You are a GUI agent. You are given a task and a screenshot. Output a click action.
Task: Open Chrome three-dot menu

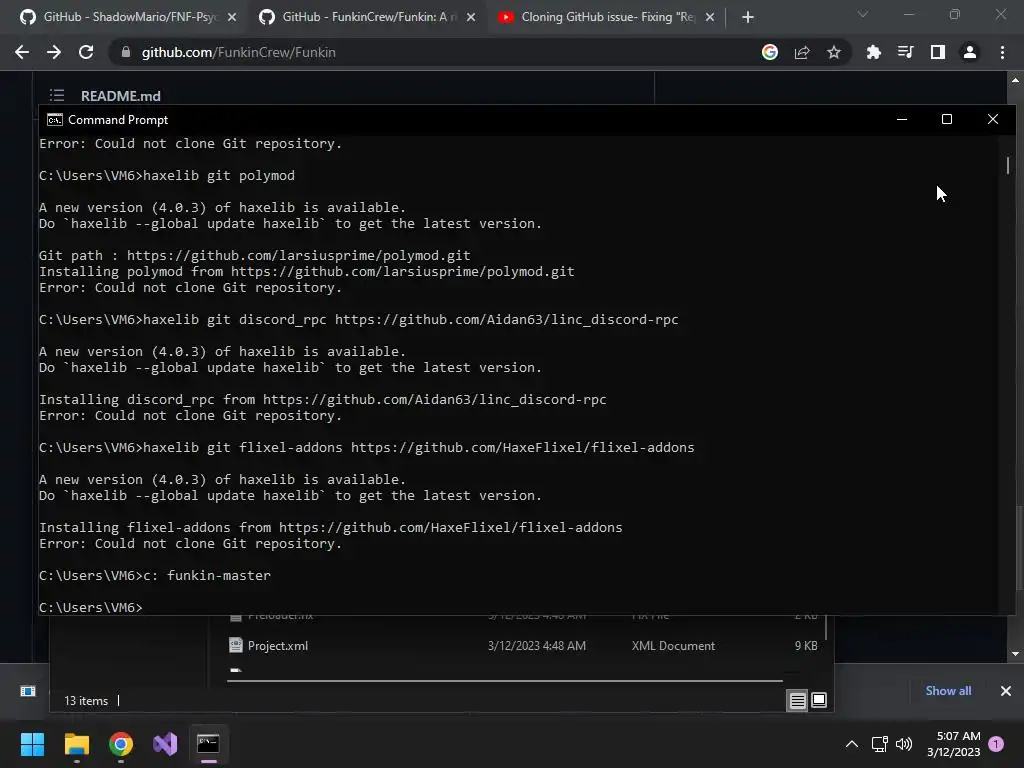1002,52
